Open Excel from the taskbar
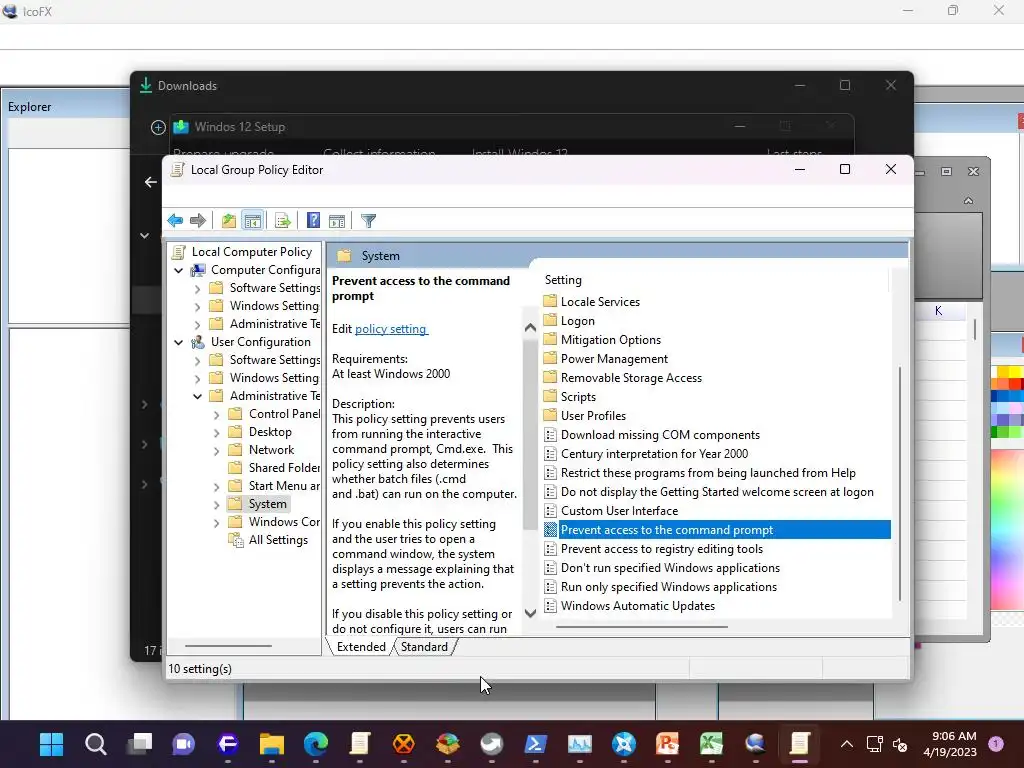The image size is (1024, 768). [x=711, y=744]
